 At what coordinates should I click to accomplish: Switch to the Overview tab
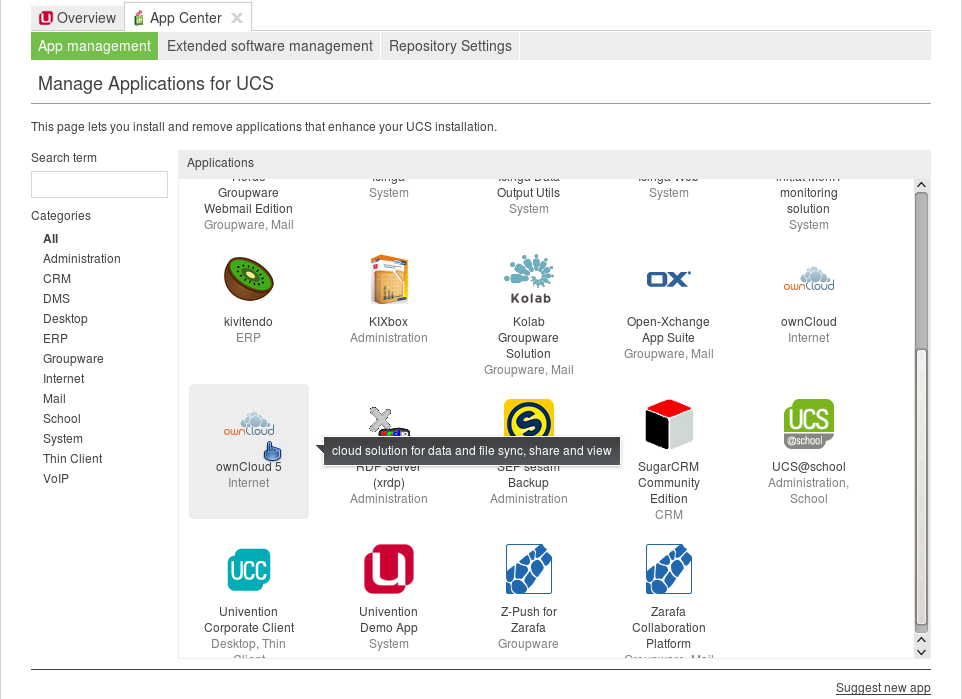[x=77, y=17]
